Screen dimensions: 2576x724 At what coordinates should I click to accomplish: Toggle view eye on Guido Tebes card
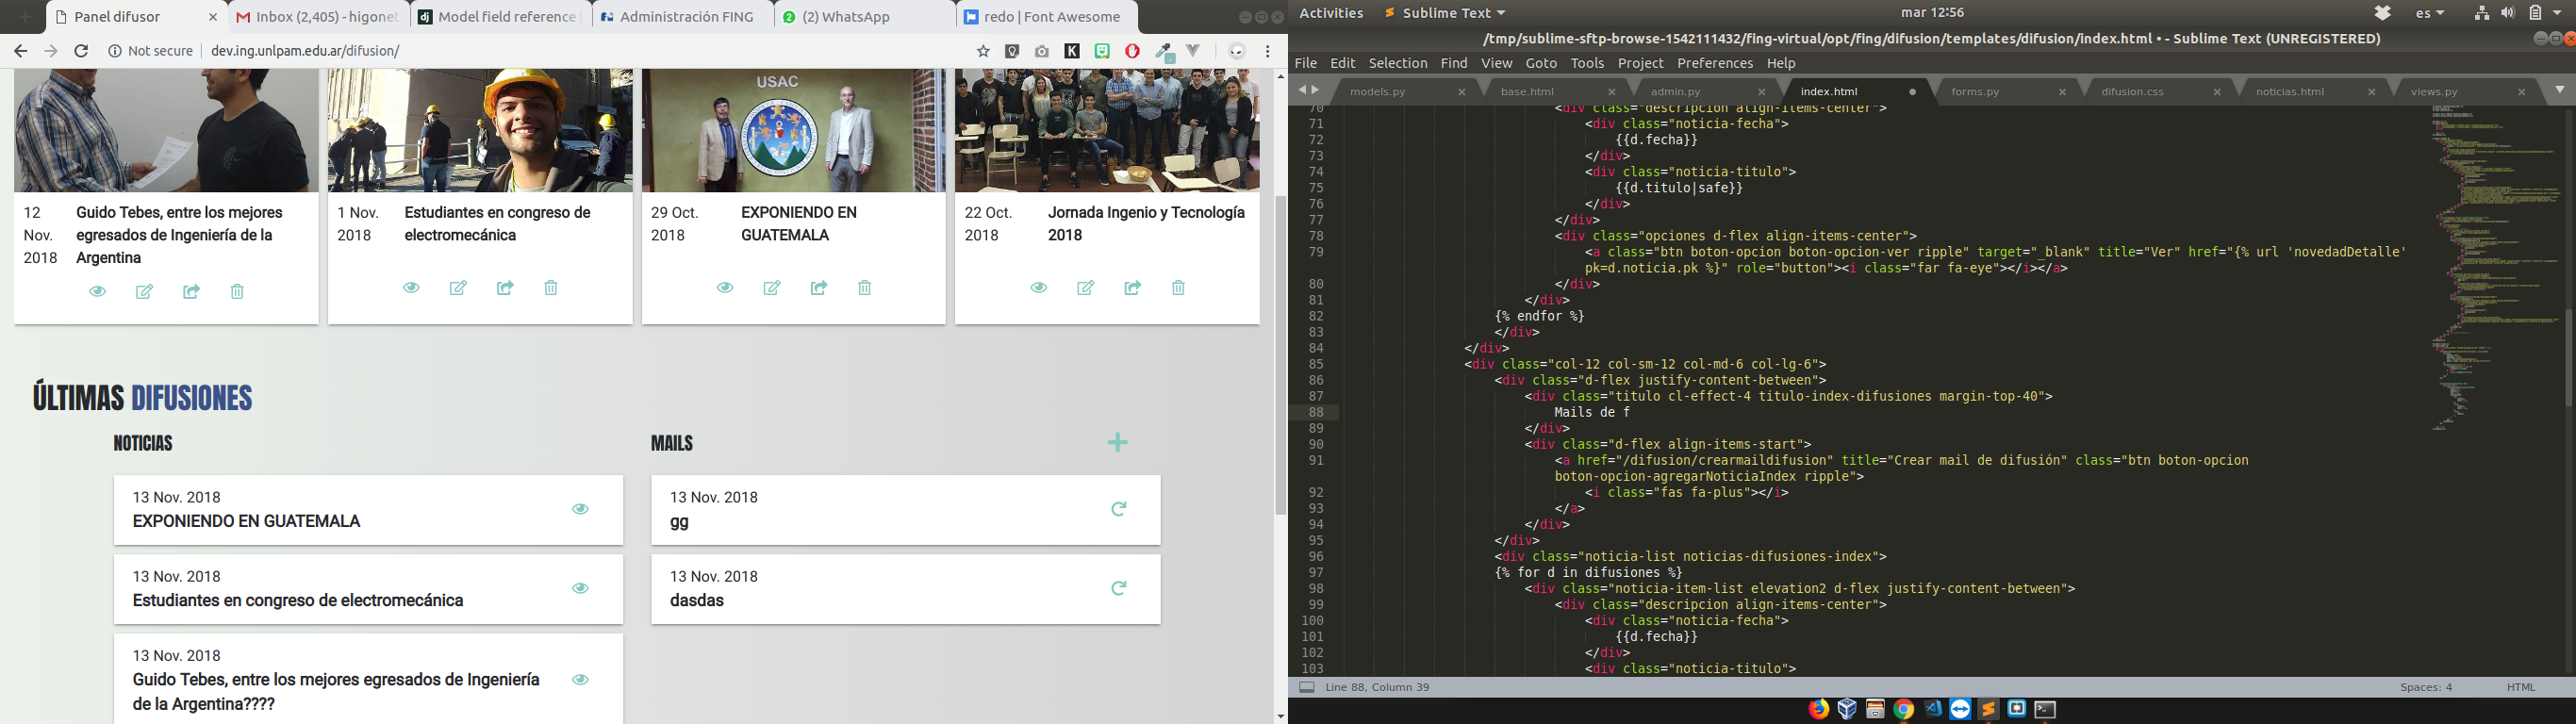[x=97, y=292]
